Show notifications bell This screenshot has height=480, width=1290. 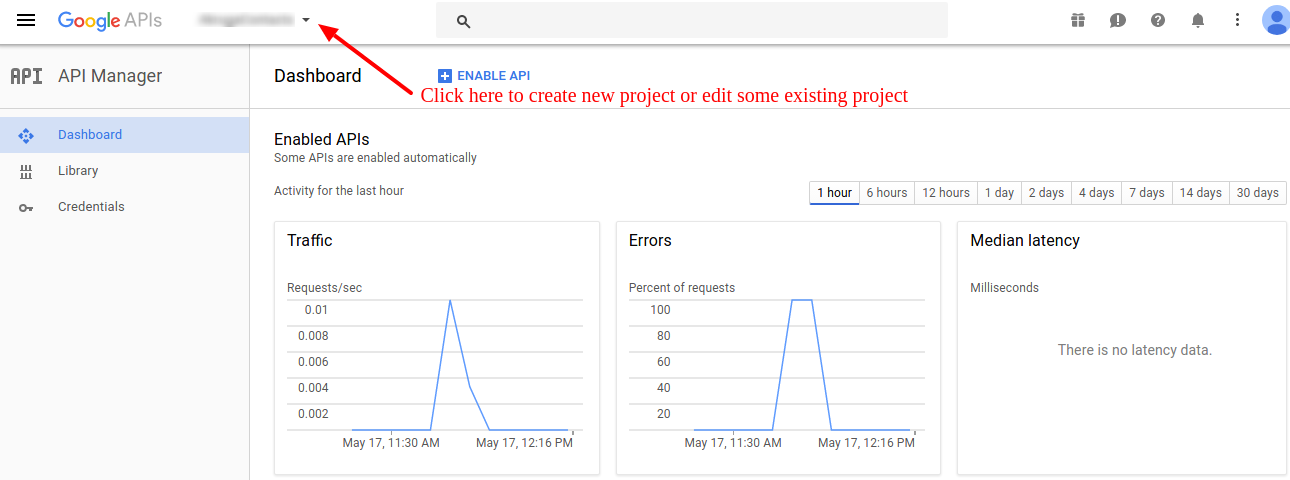click(1198, 20)
